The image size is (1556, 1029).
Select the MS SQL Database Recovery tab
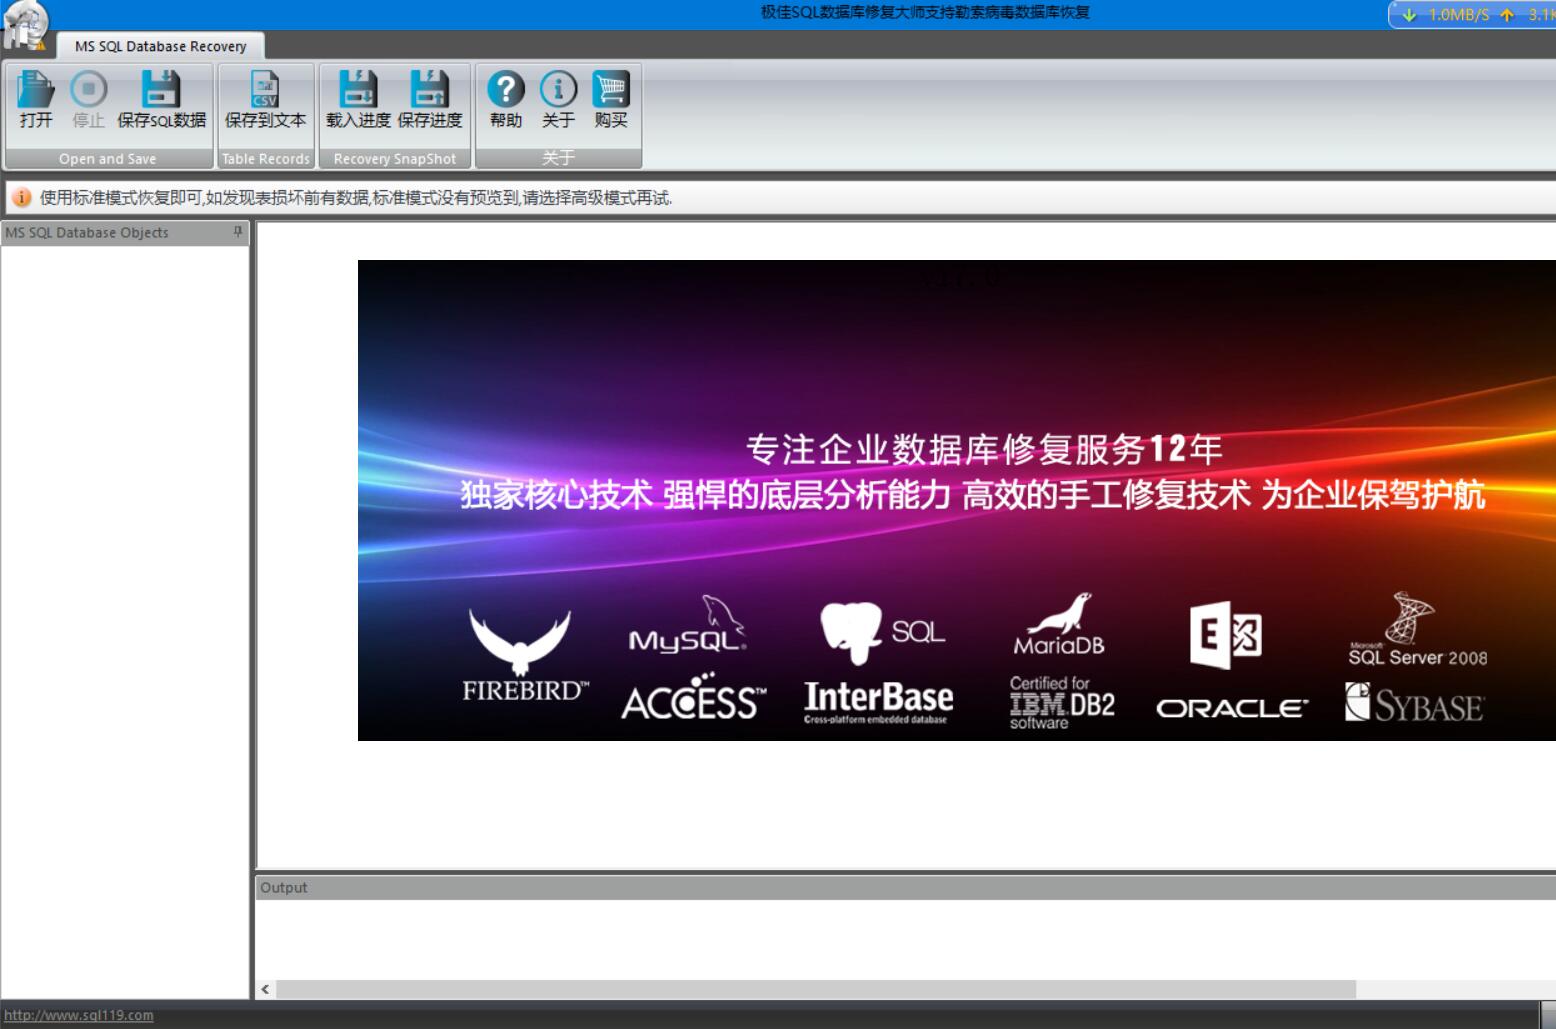(x=160, y=46)
